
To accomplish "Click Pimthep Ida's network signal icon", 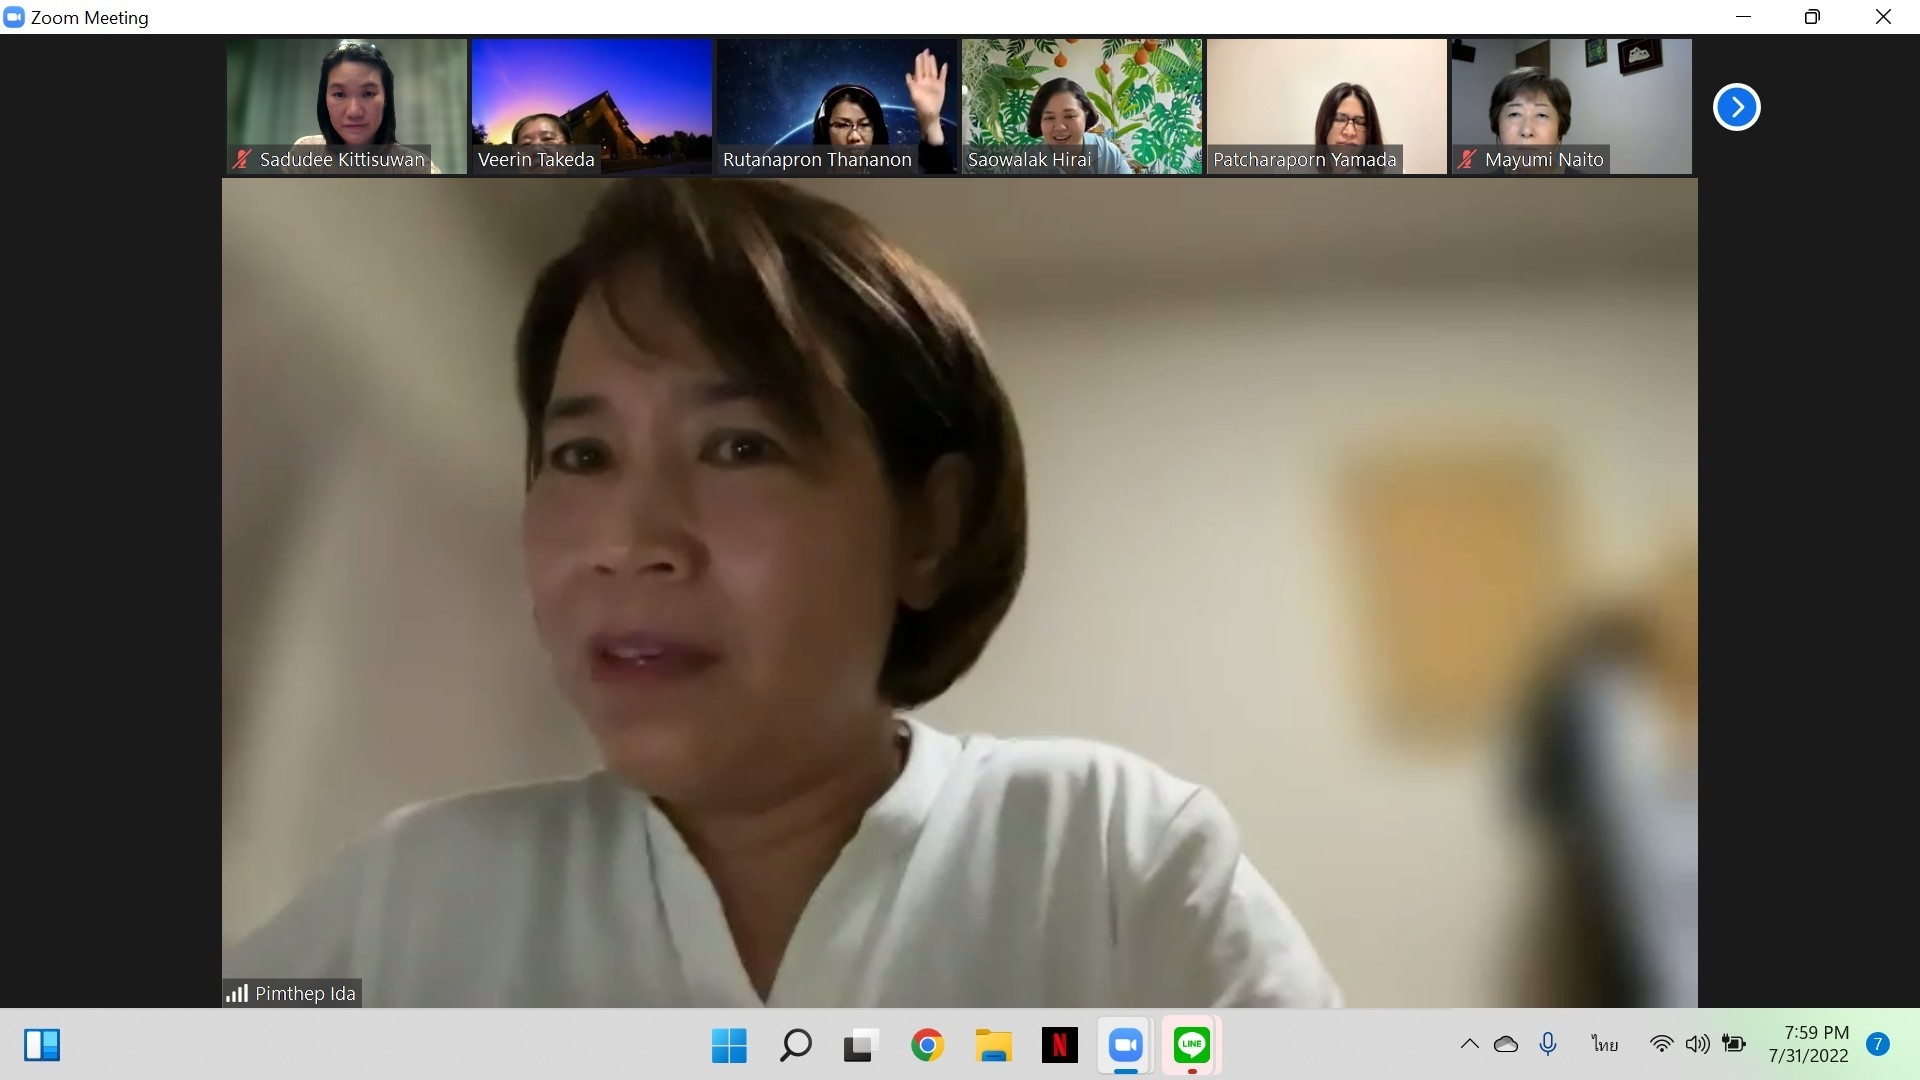I will pyautogui.click(x=237, y=993).
